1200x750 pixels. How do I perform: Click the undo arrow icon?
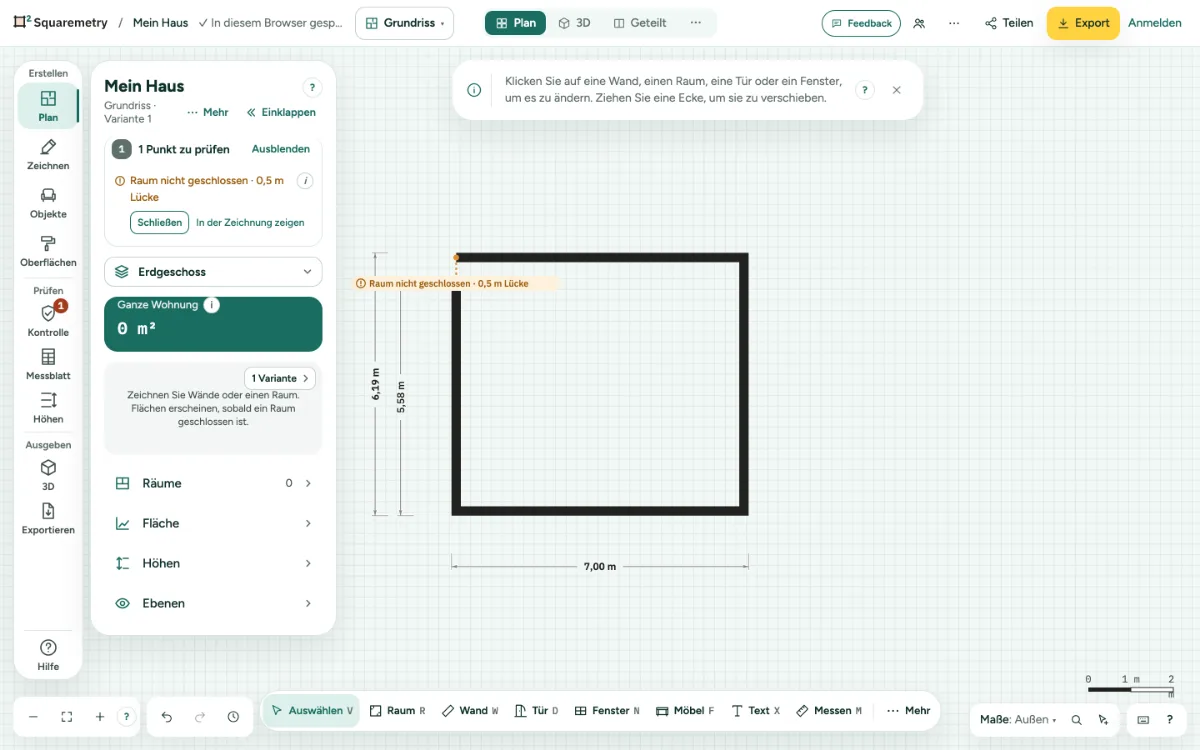click(x=167, y=717)
